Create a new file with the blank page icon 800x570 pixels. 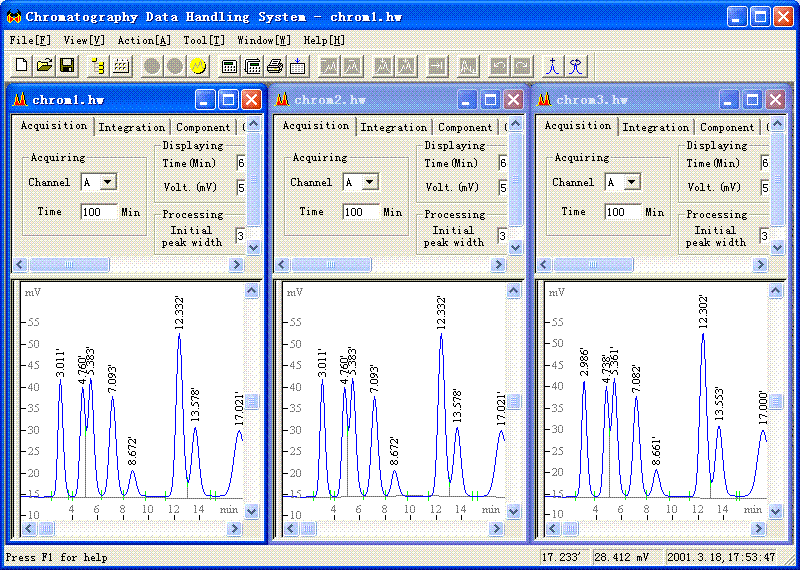(x=22, y=65)
